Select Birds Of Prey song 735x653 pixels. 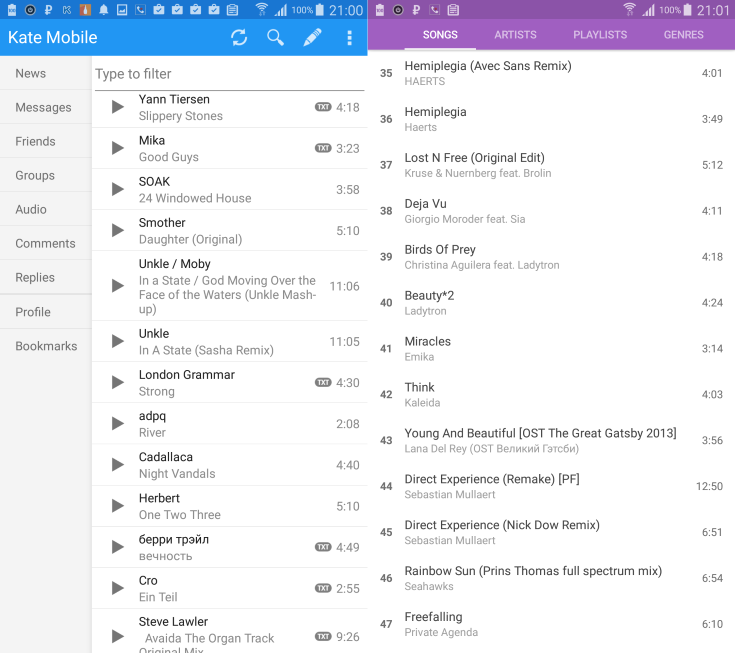click(x=551, y=257)
